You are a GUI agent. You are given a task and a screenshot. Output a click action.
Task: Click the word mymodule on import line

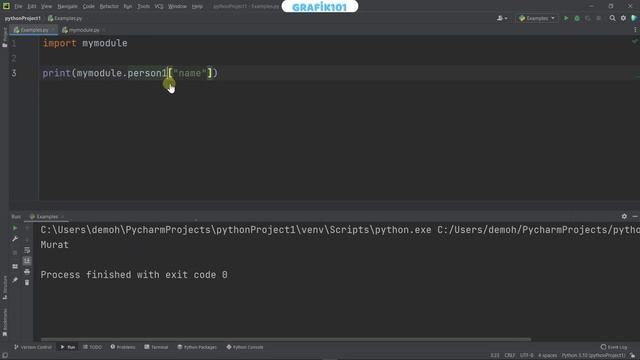coord(104,43)
